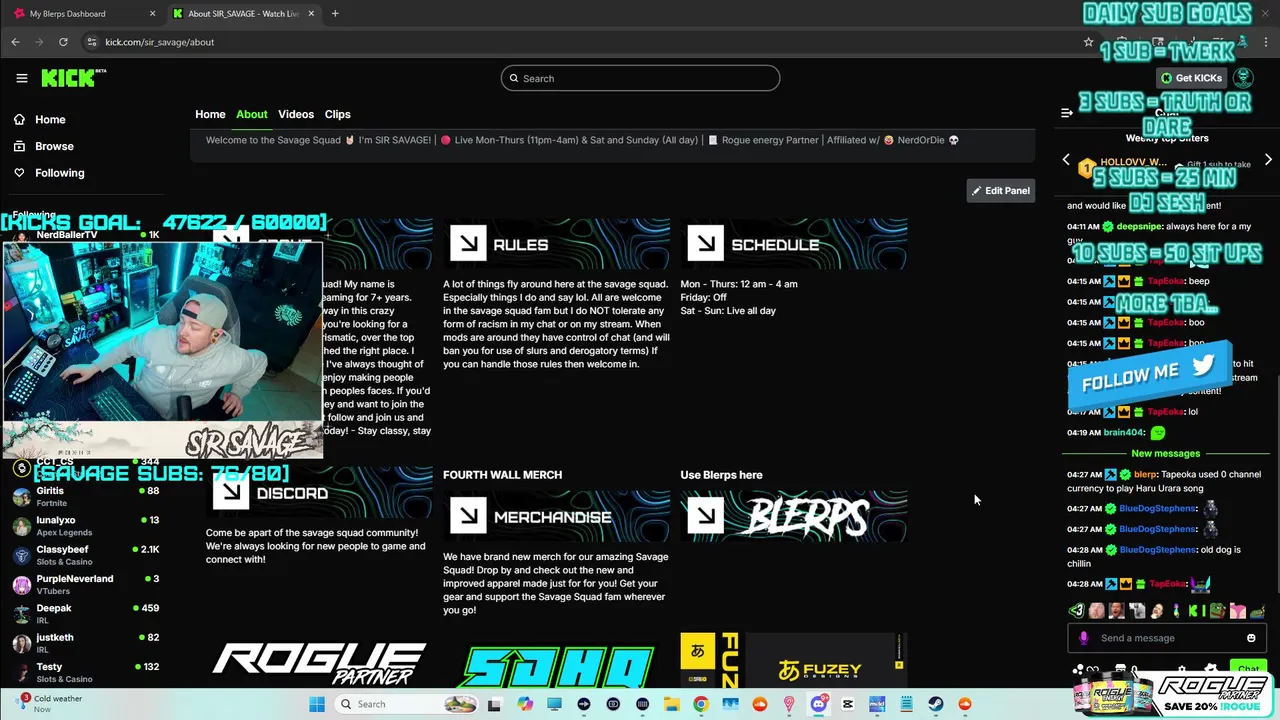The height and width of the screenshot is (720, 1280).
Task: Open the Fuzey Designs panel image
Action: pyautogui.click(x=794, y=662)
